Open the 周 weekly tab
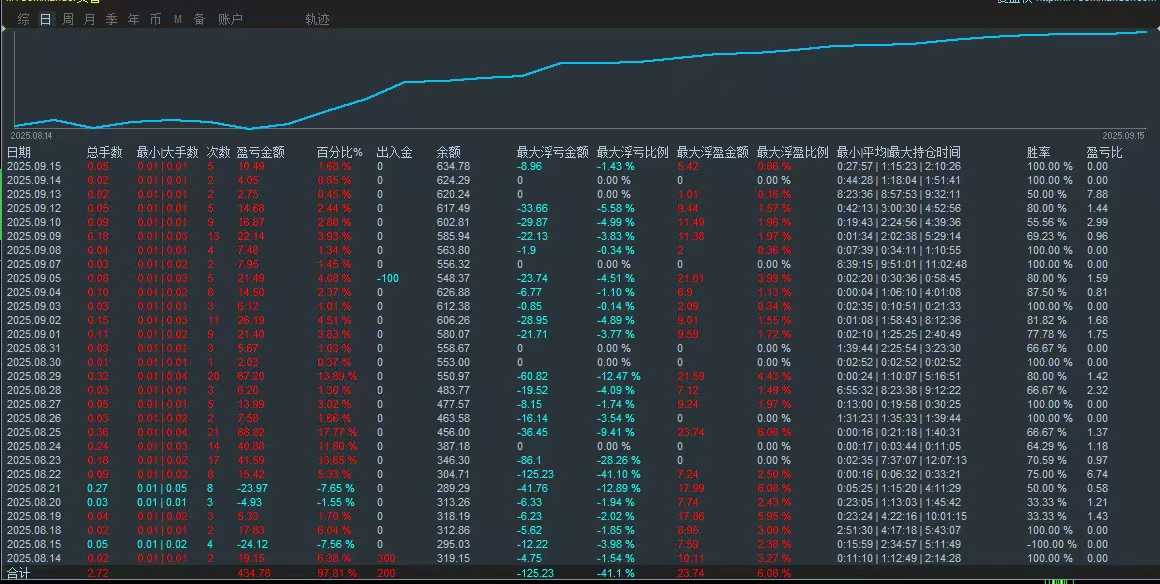The width and height of the screenshot is (1160, 584). [68, 20]
